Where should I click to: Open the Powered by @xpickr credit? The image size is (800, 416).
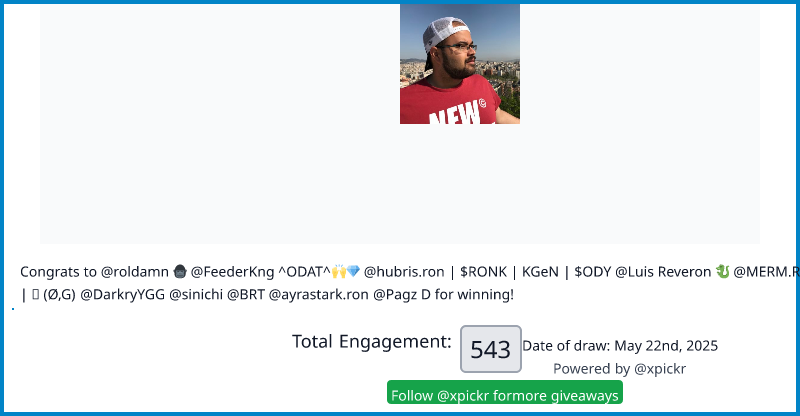[619, 368]
